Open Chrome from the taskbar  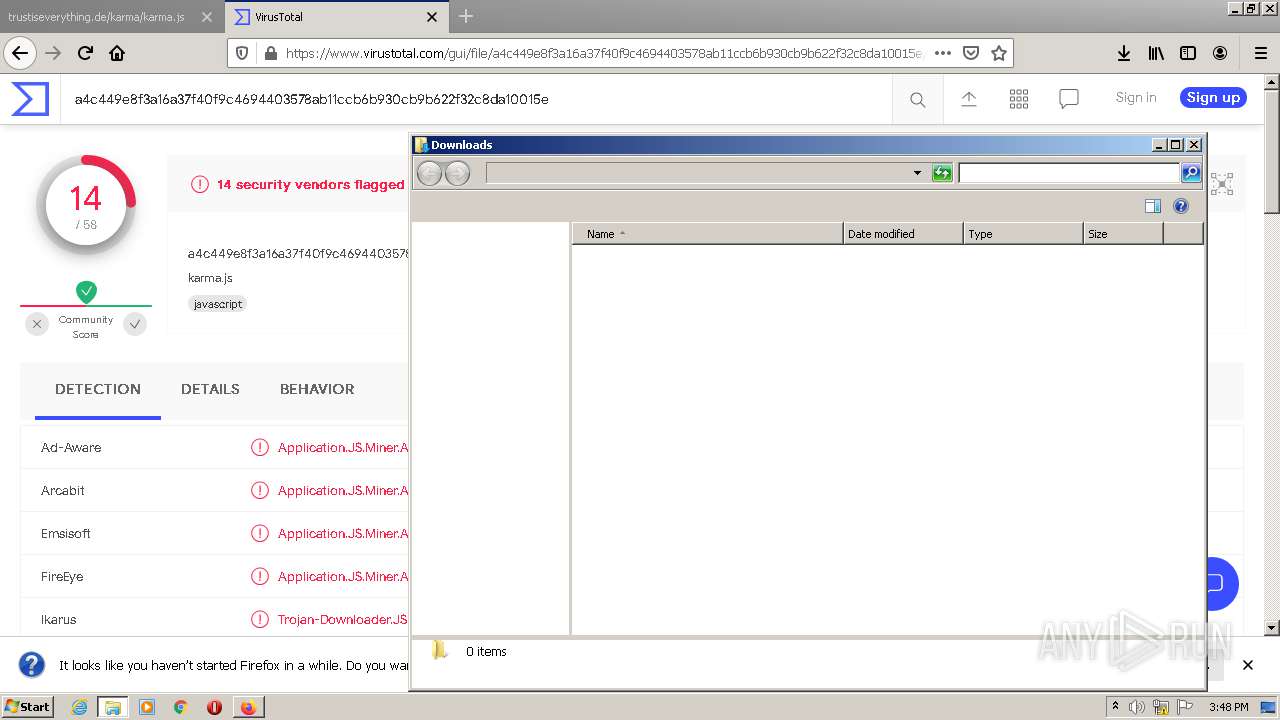pyautogui.click(x=180, y=707)
